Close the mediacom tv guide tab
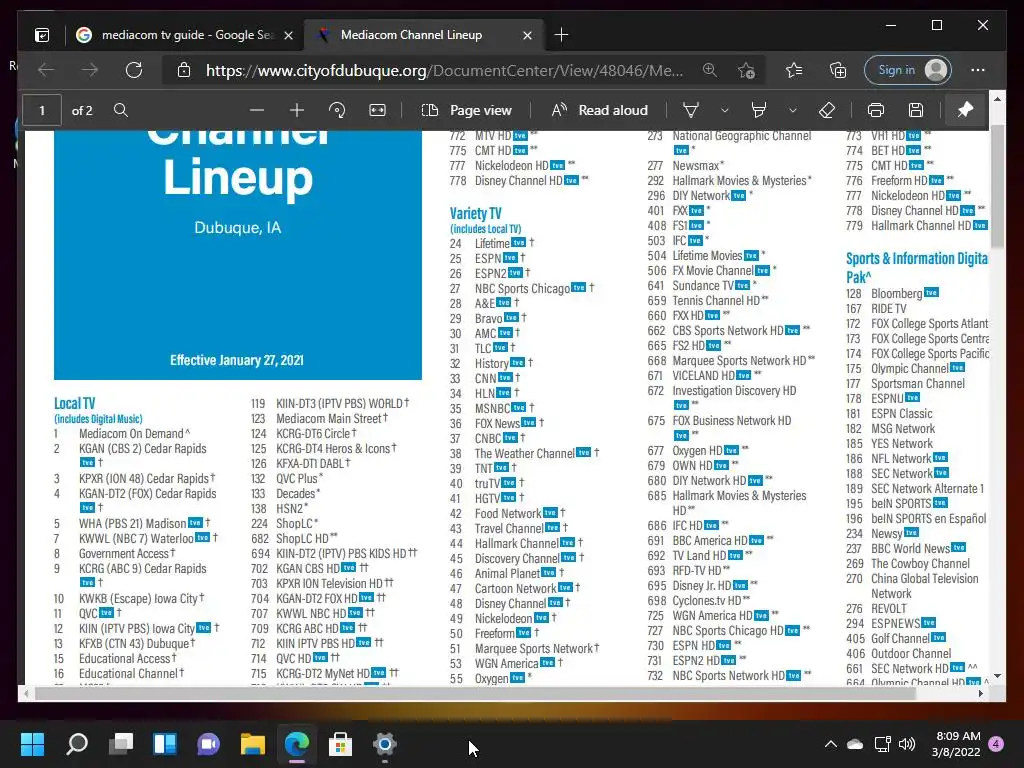1024x768 pixels. [288, 35]
